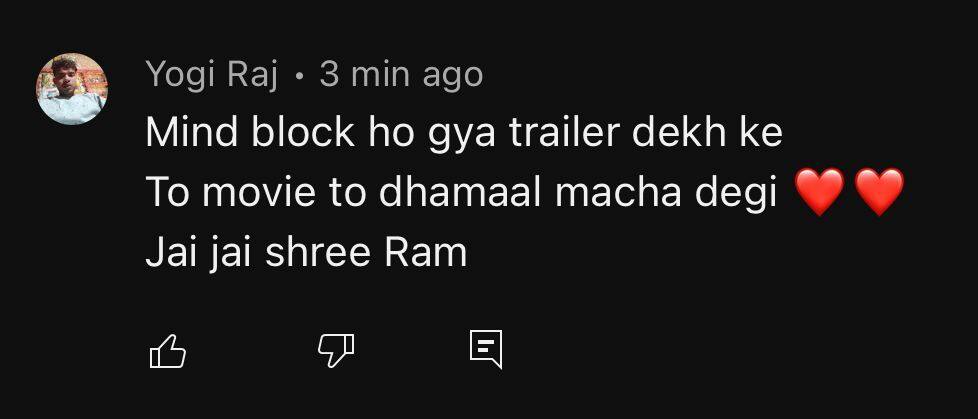Image resolution: width=978 pixels, height=419 pixels.
Task: Click the first red heart emoji
Action: pyautogui.click(x=820, y=191)
